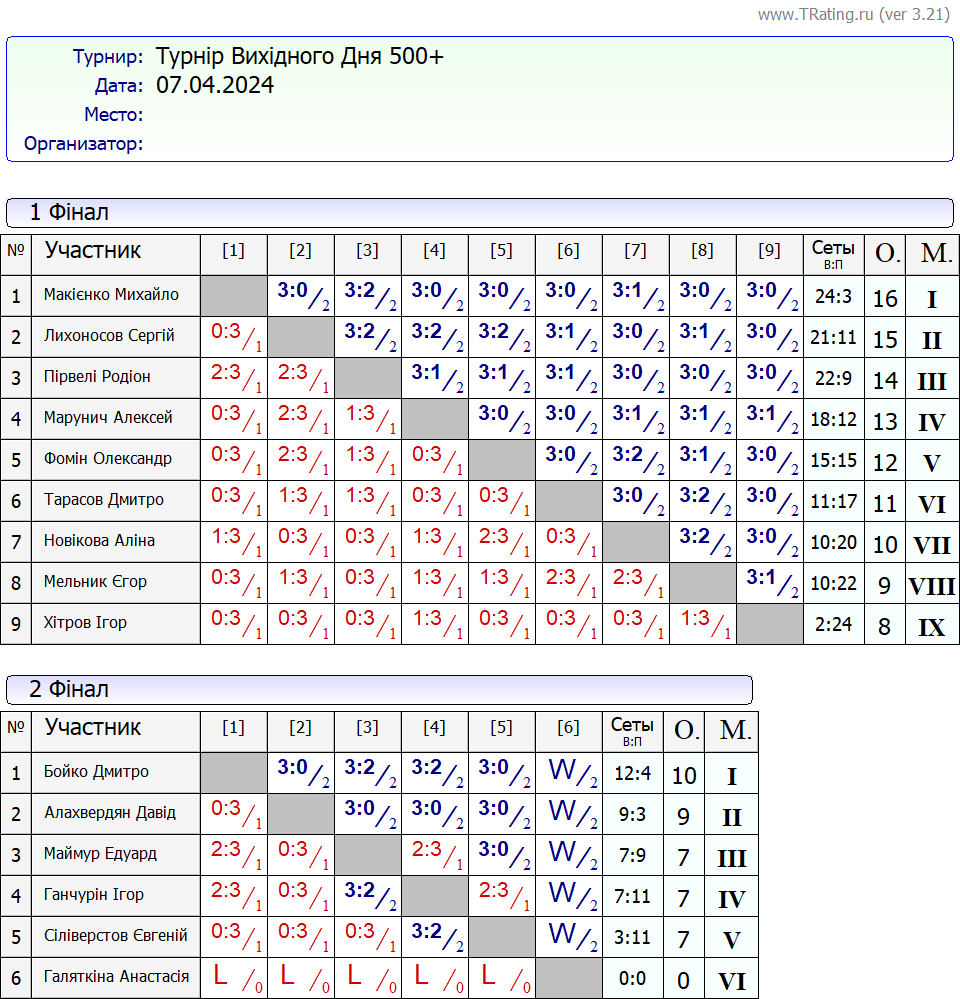
Task: Select player Бойко Дмитро
Action: point(96,772)
